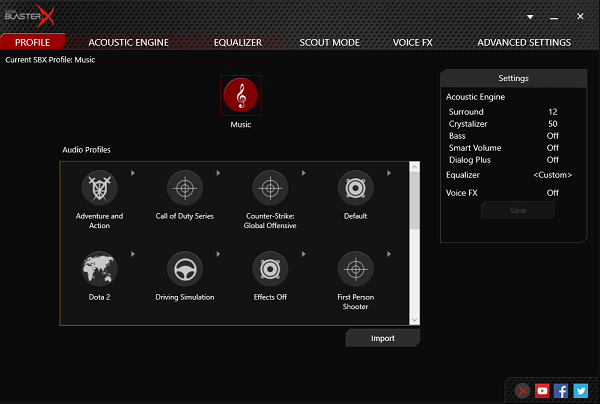Expand the arrow beside Call of Duty Series
Screen dimensions: 600x404
click(x=217, y=173)
